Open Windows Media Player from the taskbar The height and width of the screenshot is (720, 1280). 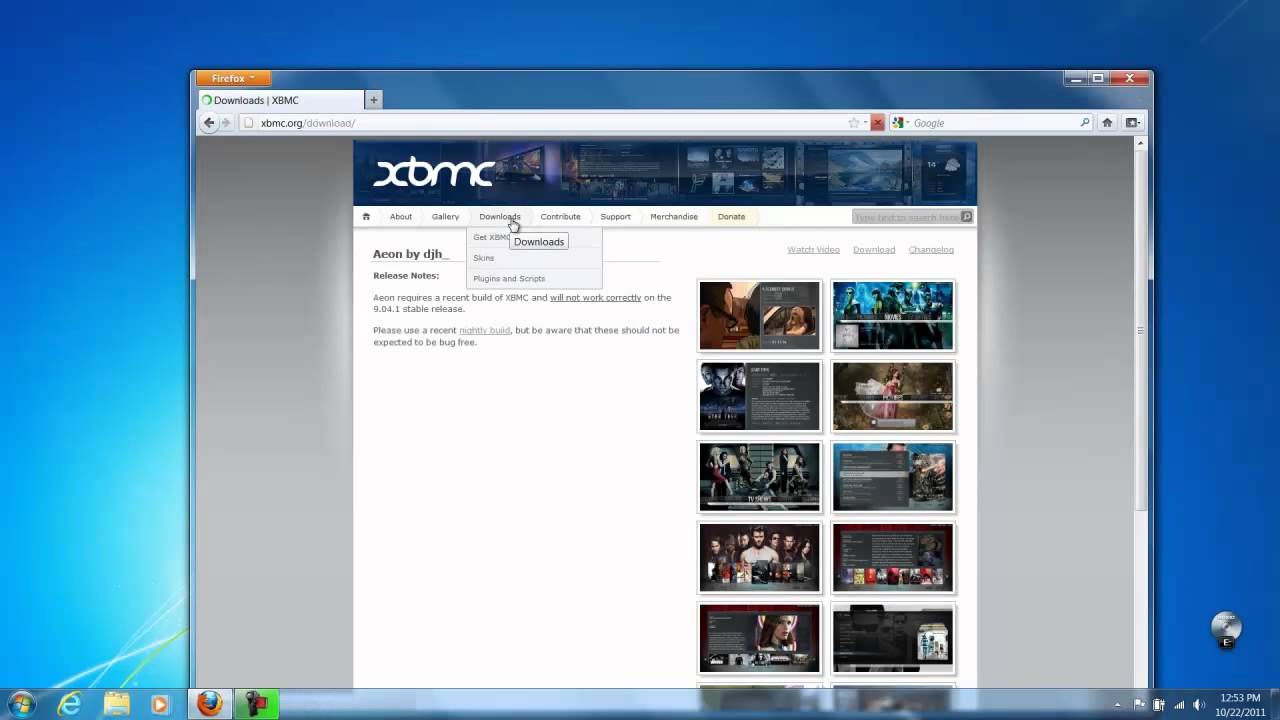(x=160, y=704)
